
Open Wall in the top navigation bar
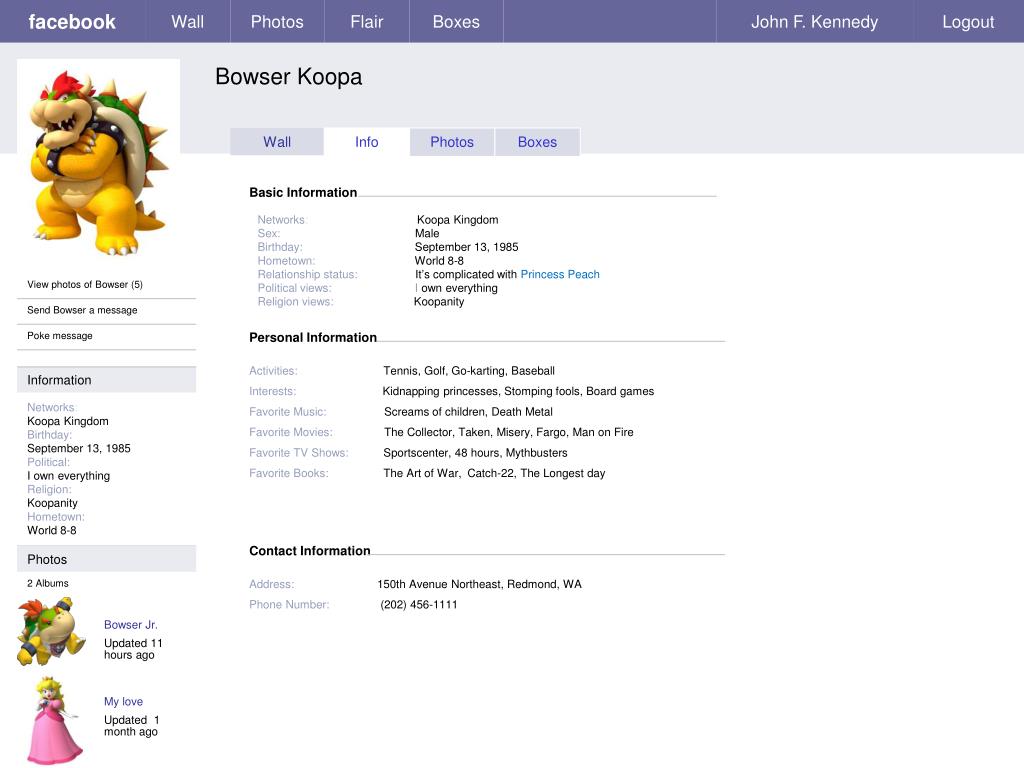[187, 22]
